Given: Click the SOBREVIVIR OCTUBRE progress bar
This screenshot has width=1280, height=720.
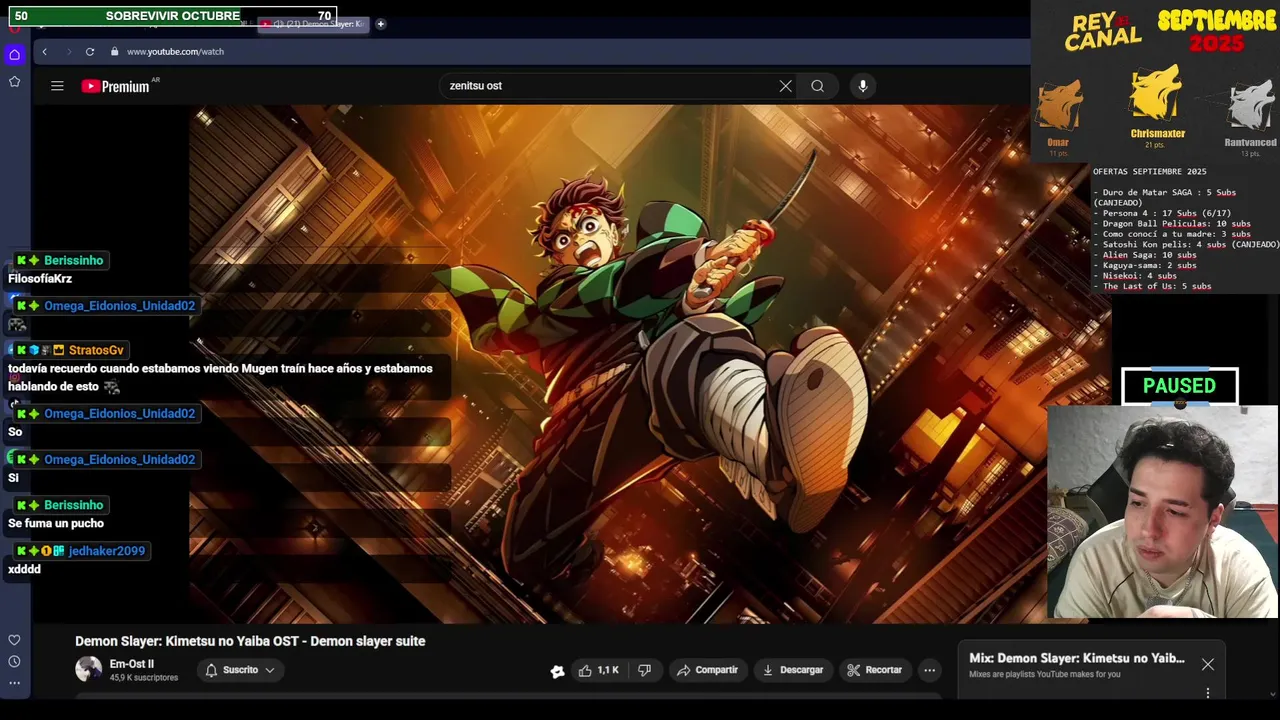Looking at the screenshot, I should click(x=172, y=16).
